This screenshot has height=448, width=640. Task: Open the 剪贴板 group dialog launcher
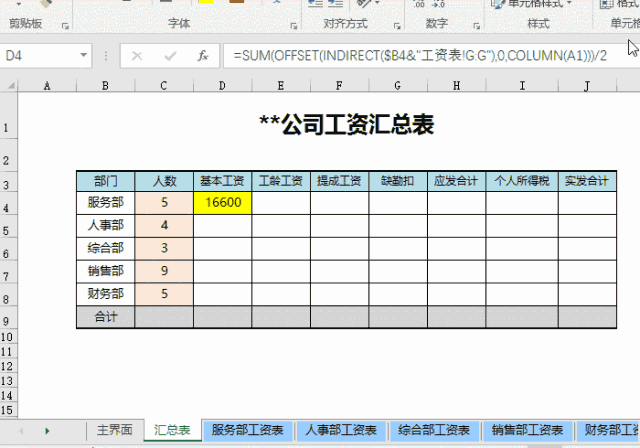(65, 26)
